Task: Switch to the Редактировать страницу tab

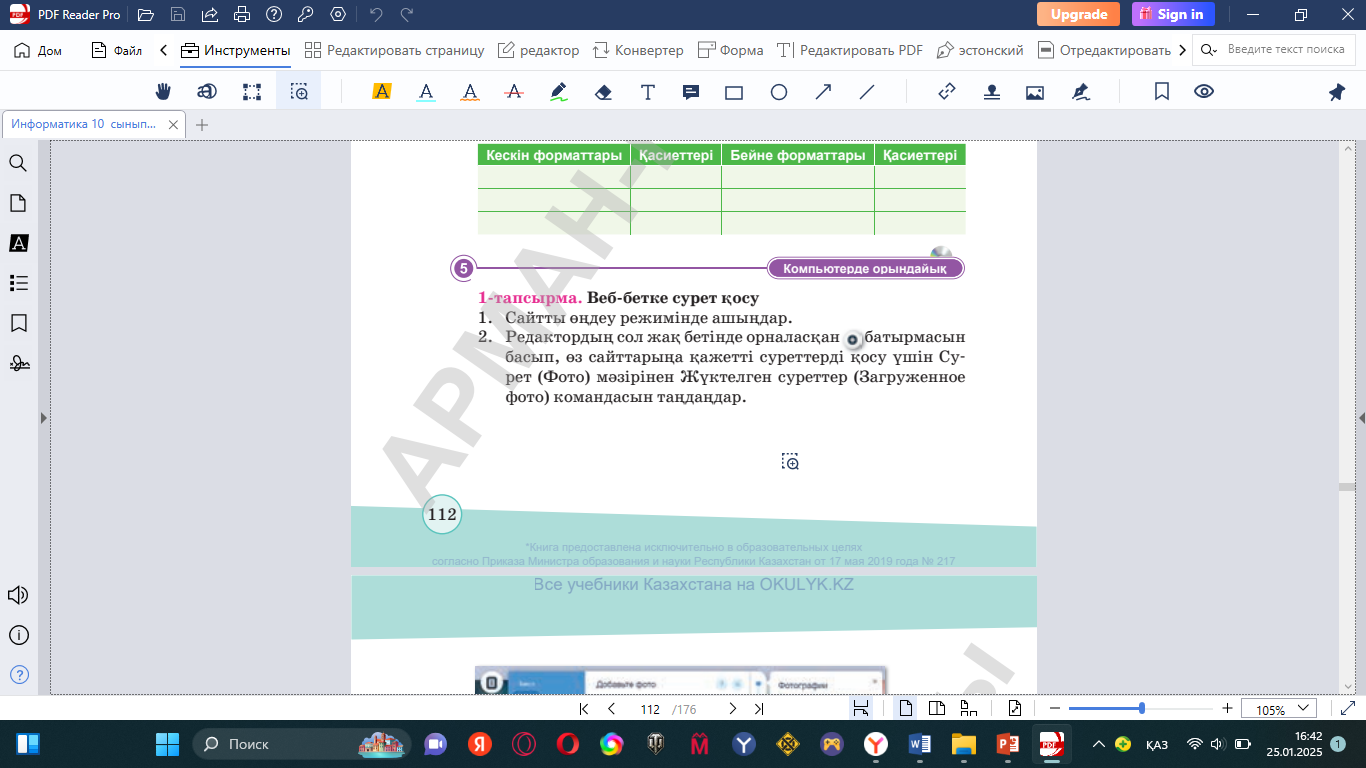Action: tap(394, 50)
